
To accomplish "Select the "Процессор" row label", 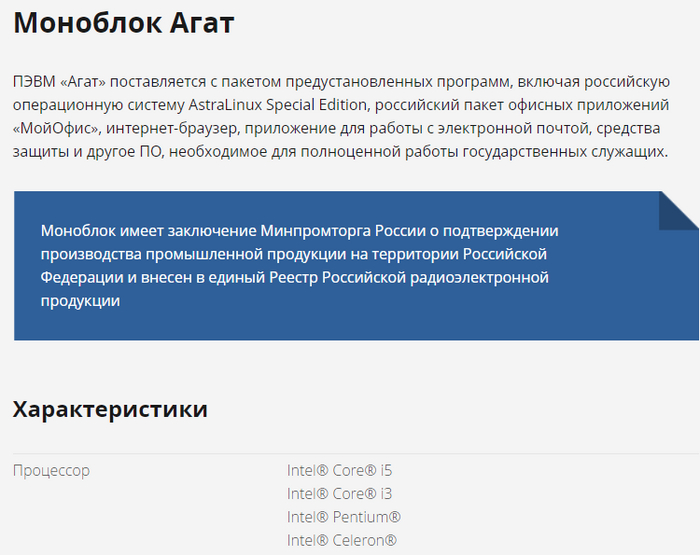I will [x=51, y=471].
